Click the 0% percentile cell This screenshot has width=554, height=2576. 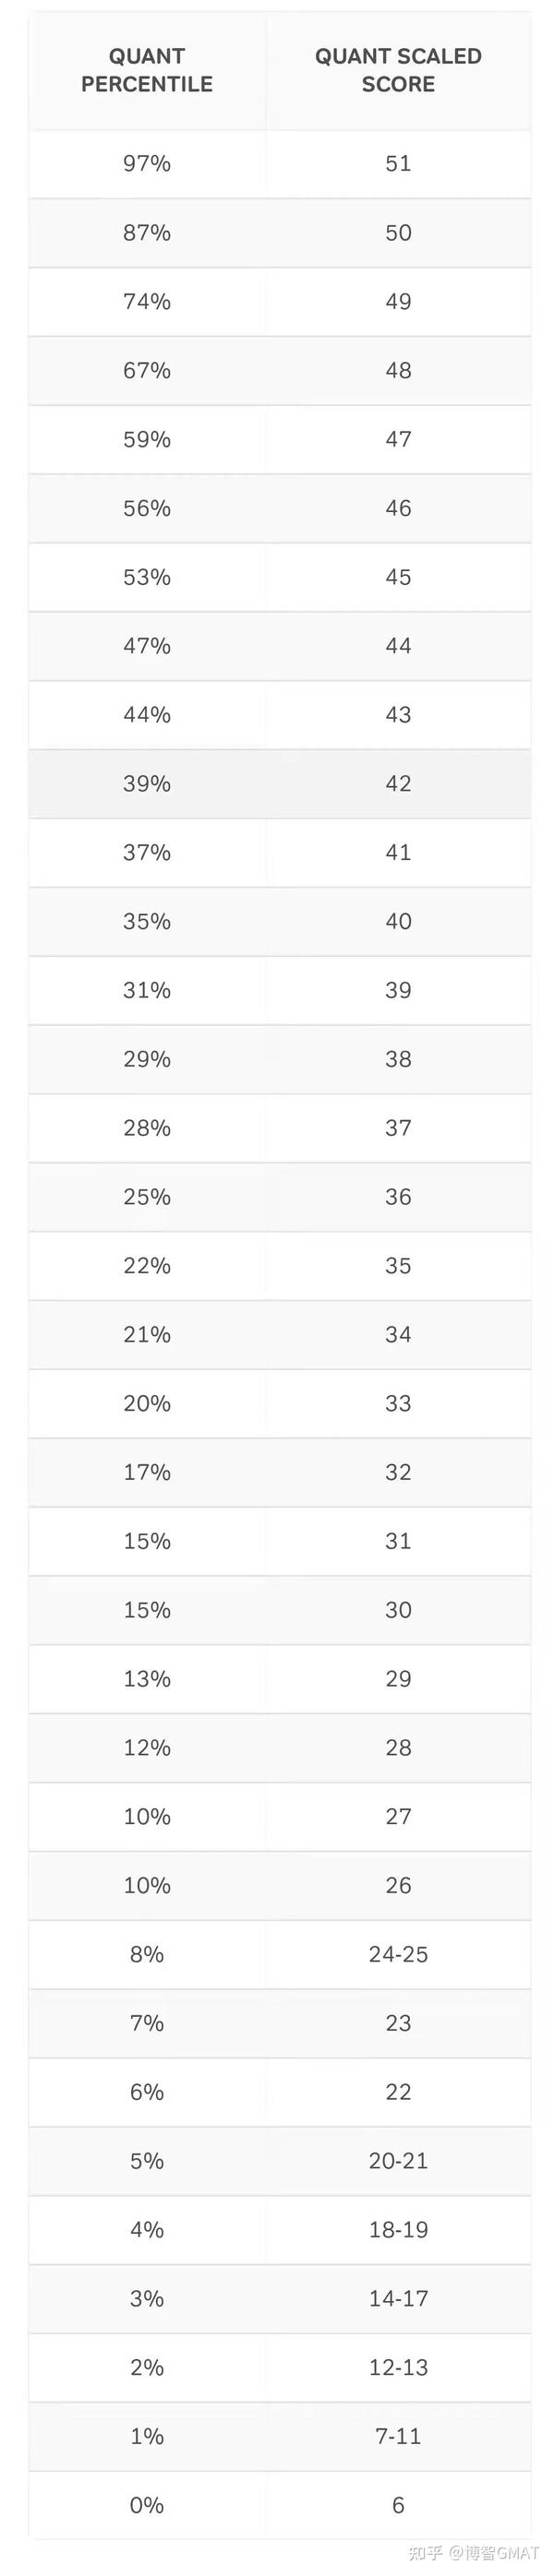point(147,2506)
